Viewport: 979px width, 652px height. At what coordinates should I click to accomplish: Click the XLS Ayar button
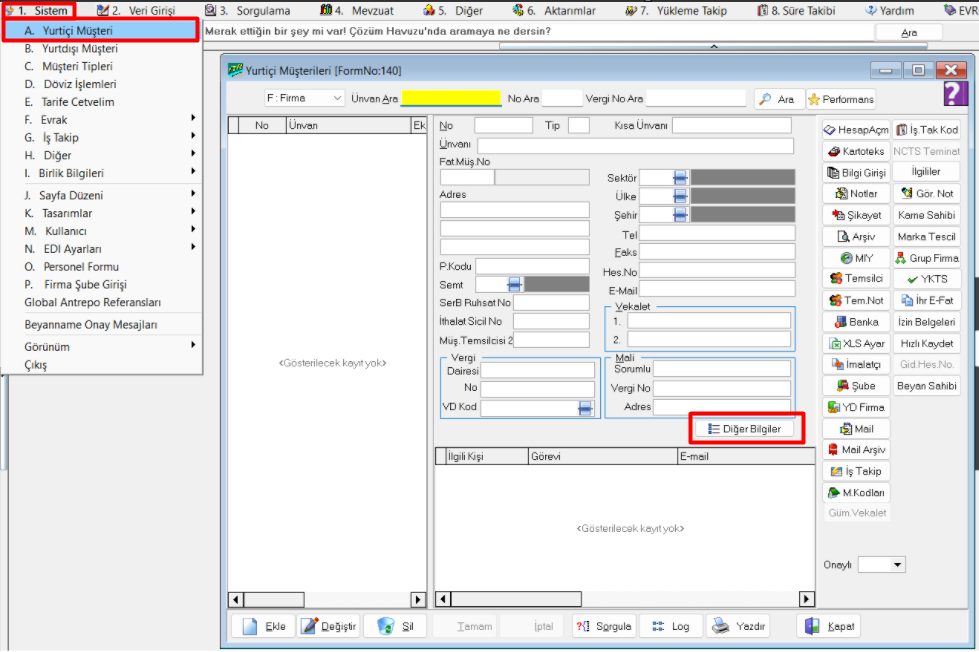pos(856,343)
